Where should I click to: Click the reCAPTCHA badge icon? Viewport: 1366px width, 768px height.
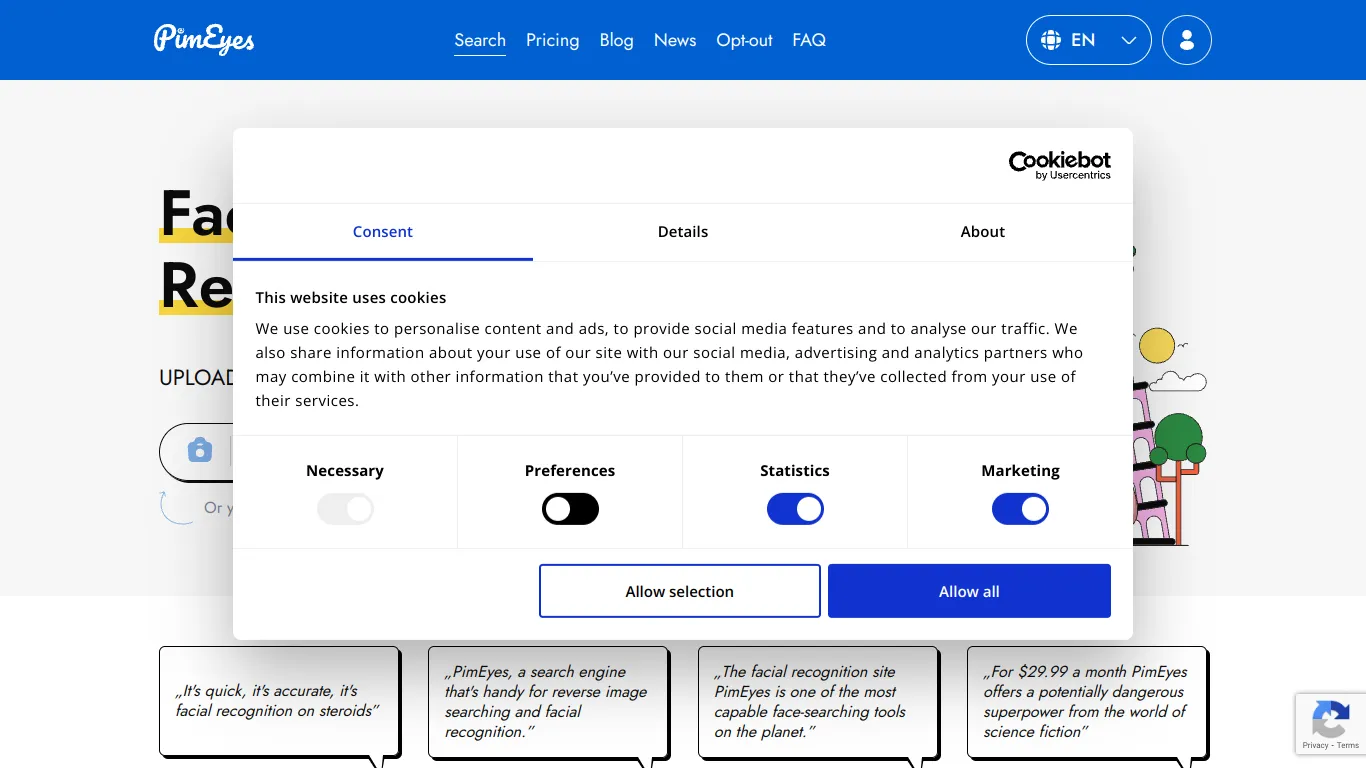point(1330,718)
